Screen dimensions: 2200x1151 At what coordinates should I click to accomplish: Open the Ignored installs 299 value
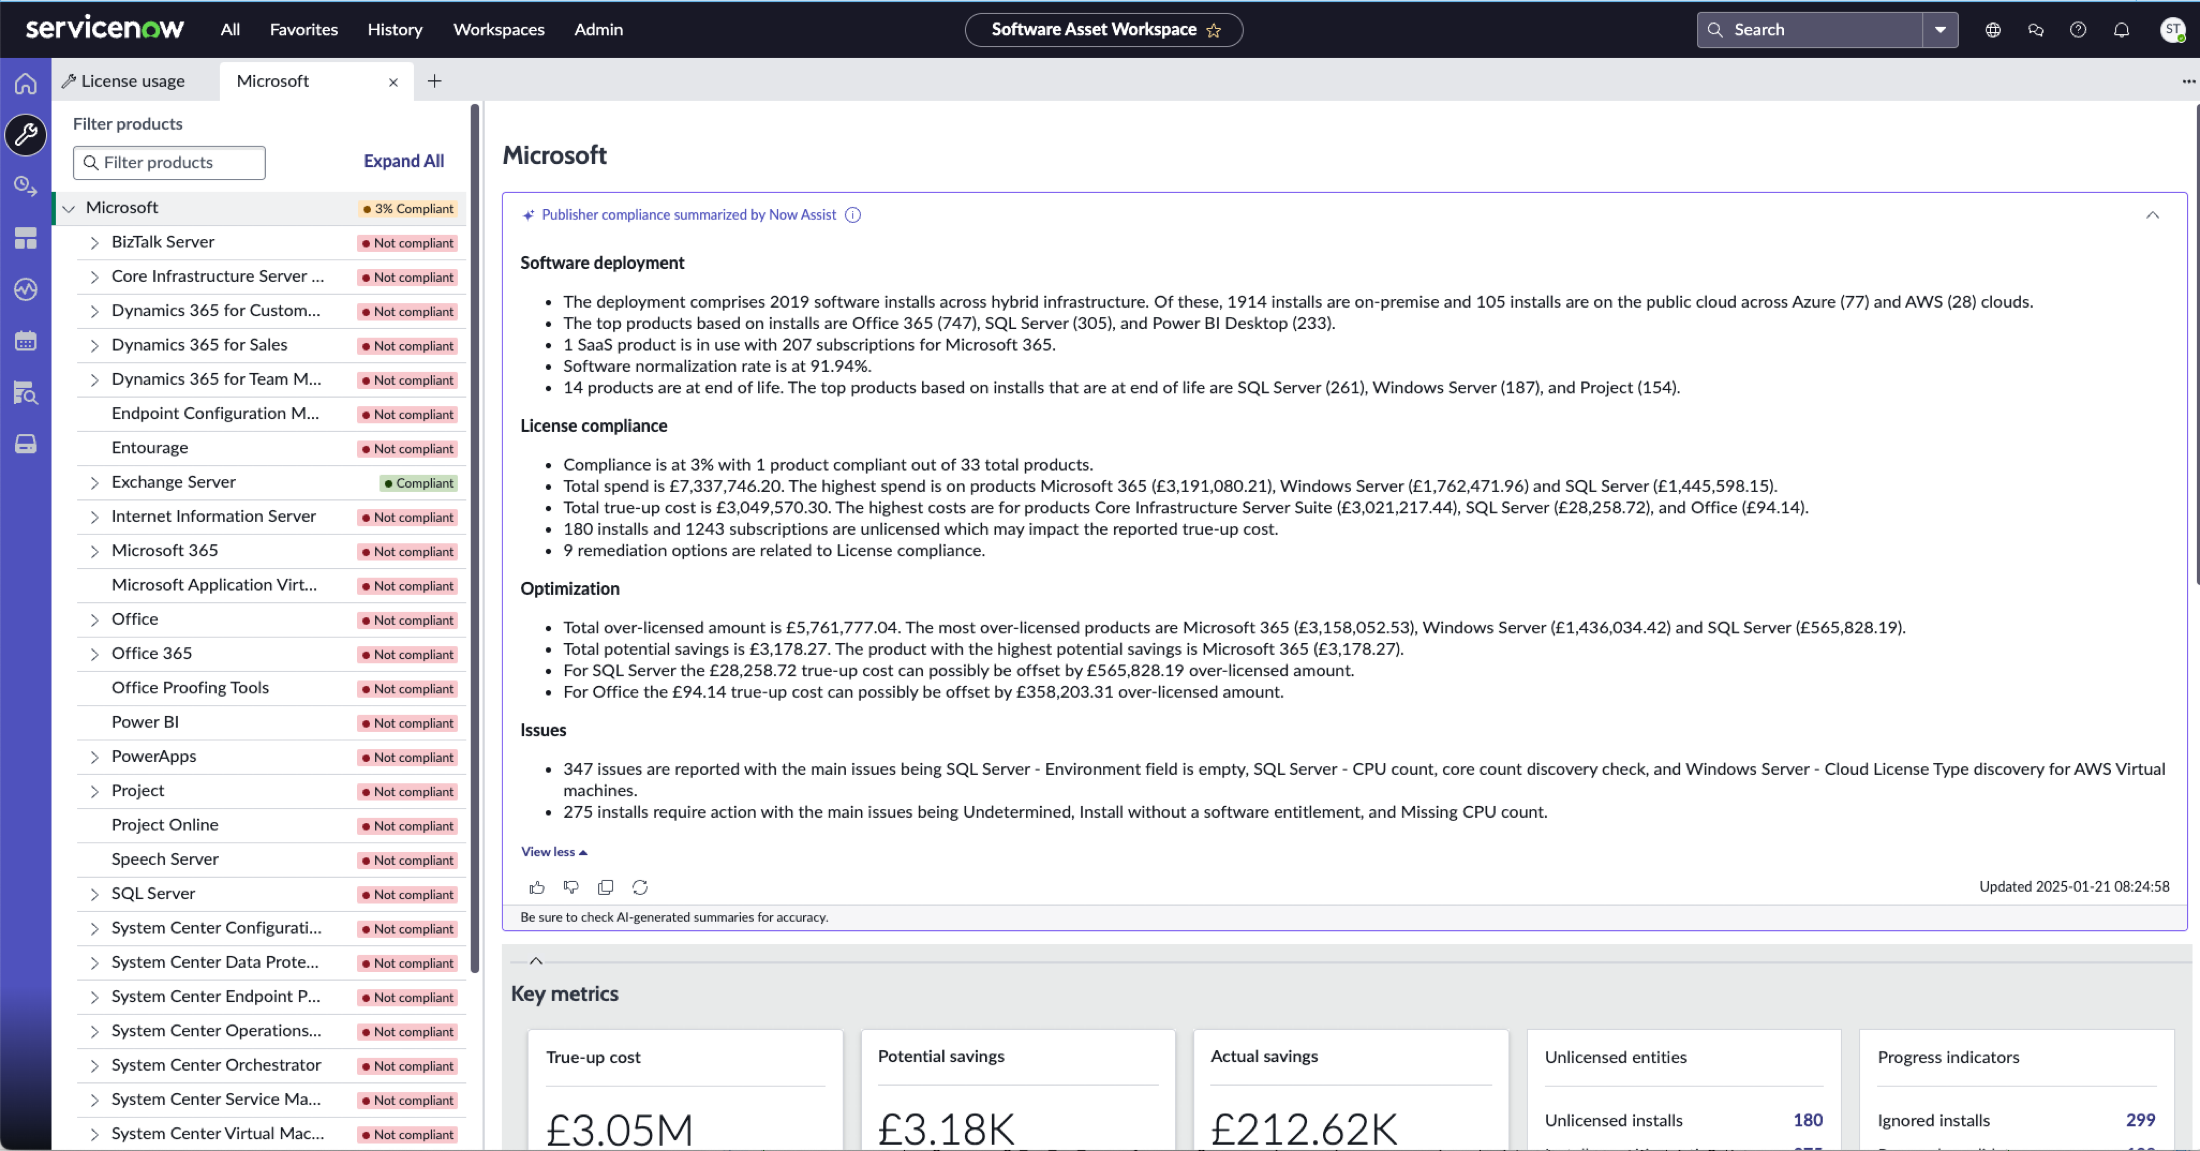2141,1120
